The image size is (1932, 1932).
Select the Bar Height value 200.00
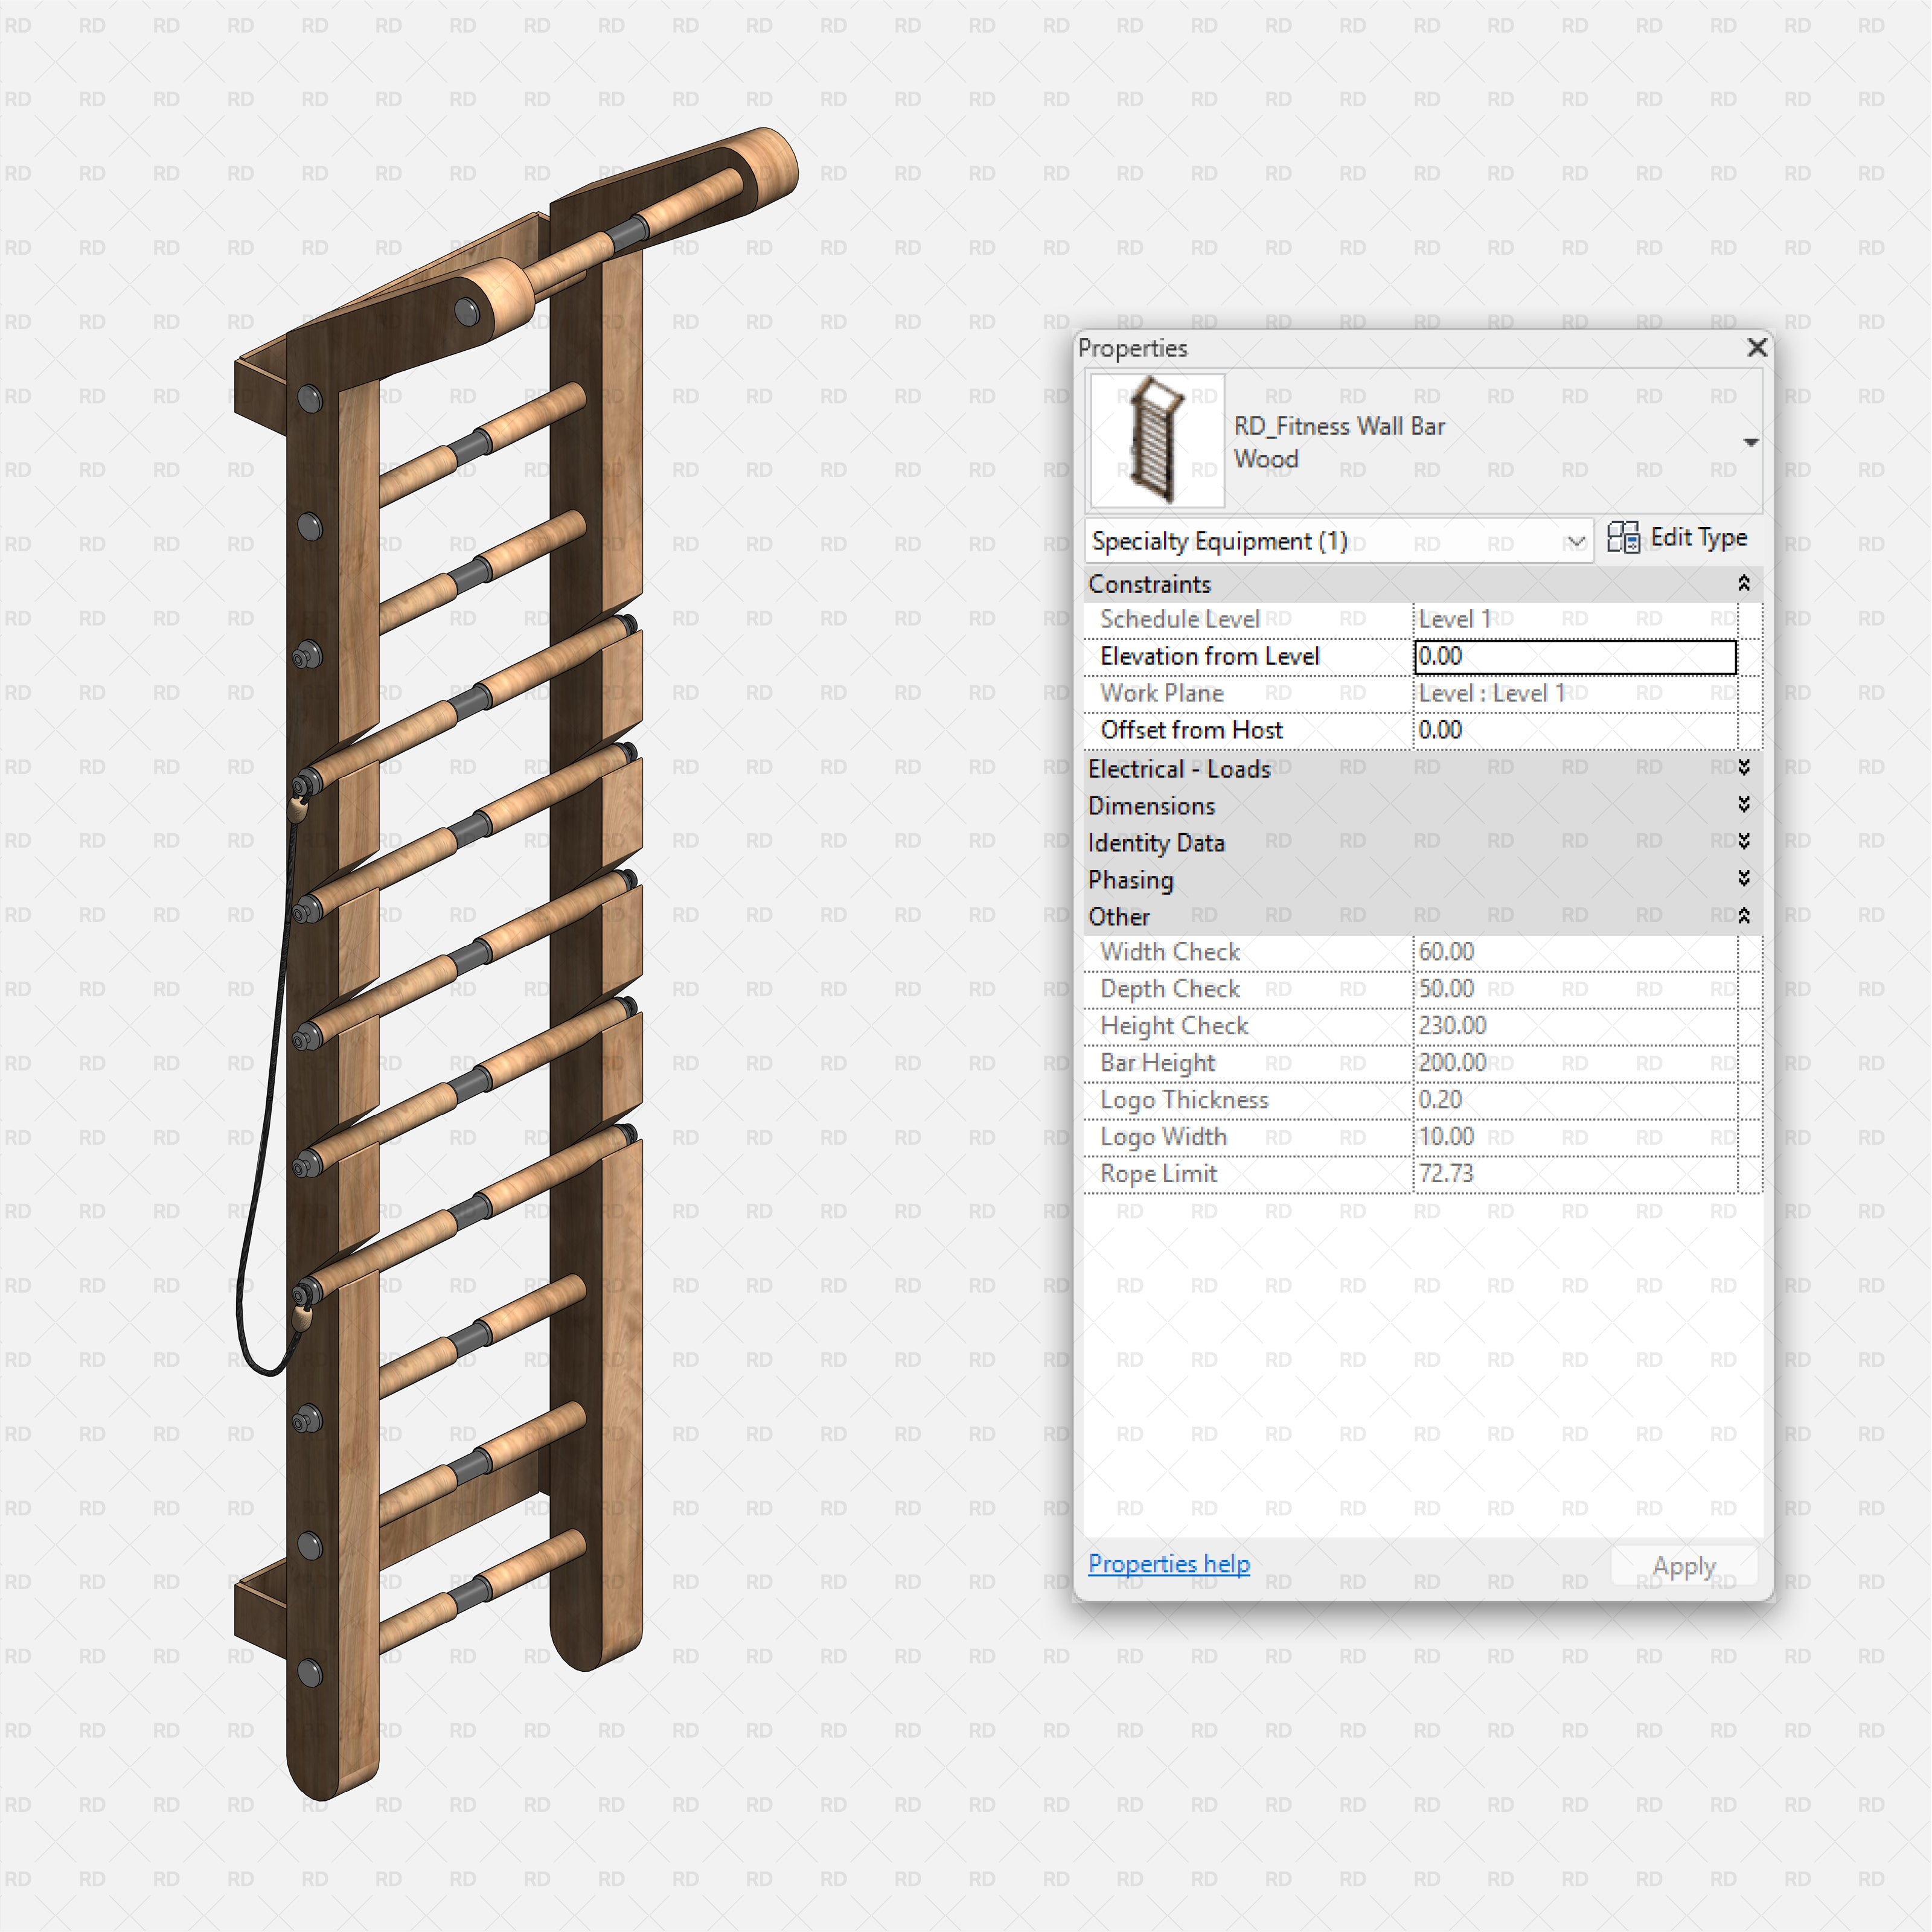pos(1575,1062)
